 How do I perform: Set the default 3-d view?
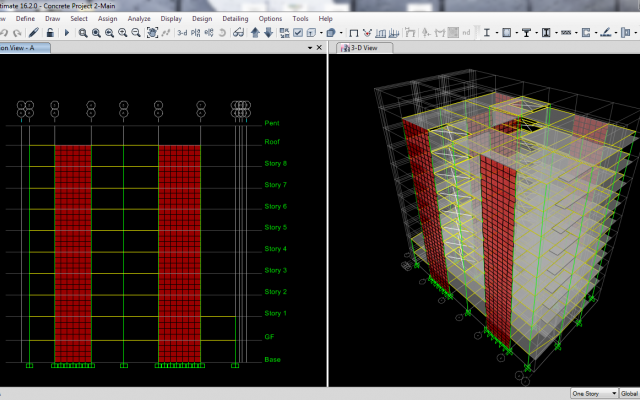coord(182,33)
